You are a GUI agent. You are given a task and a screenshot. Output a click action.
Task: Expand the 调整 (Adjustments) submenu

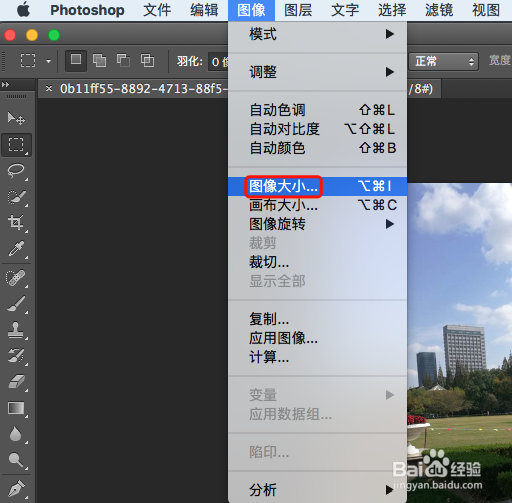click(317, 72)
